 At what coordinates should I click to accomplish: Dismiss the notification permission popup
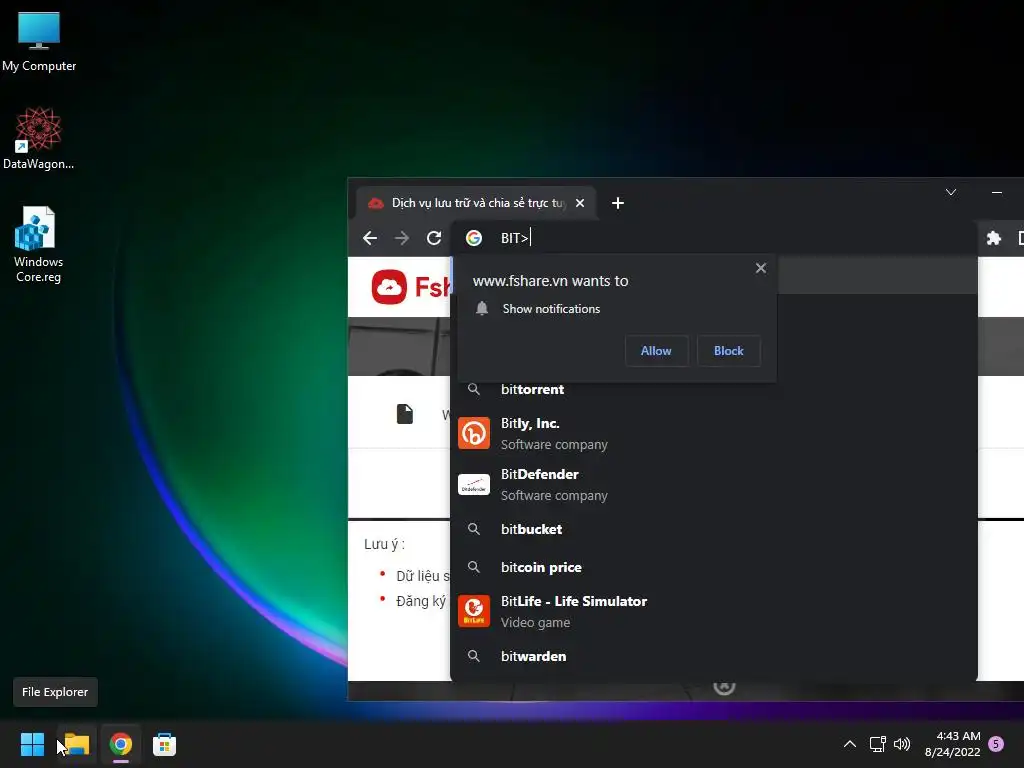[x=761, y=268]
